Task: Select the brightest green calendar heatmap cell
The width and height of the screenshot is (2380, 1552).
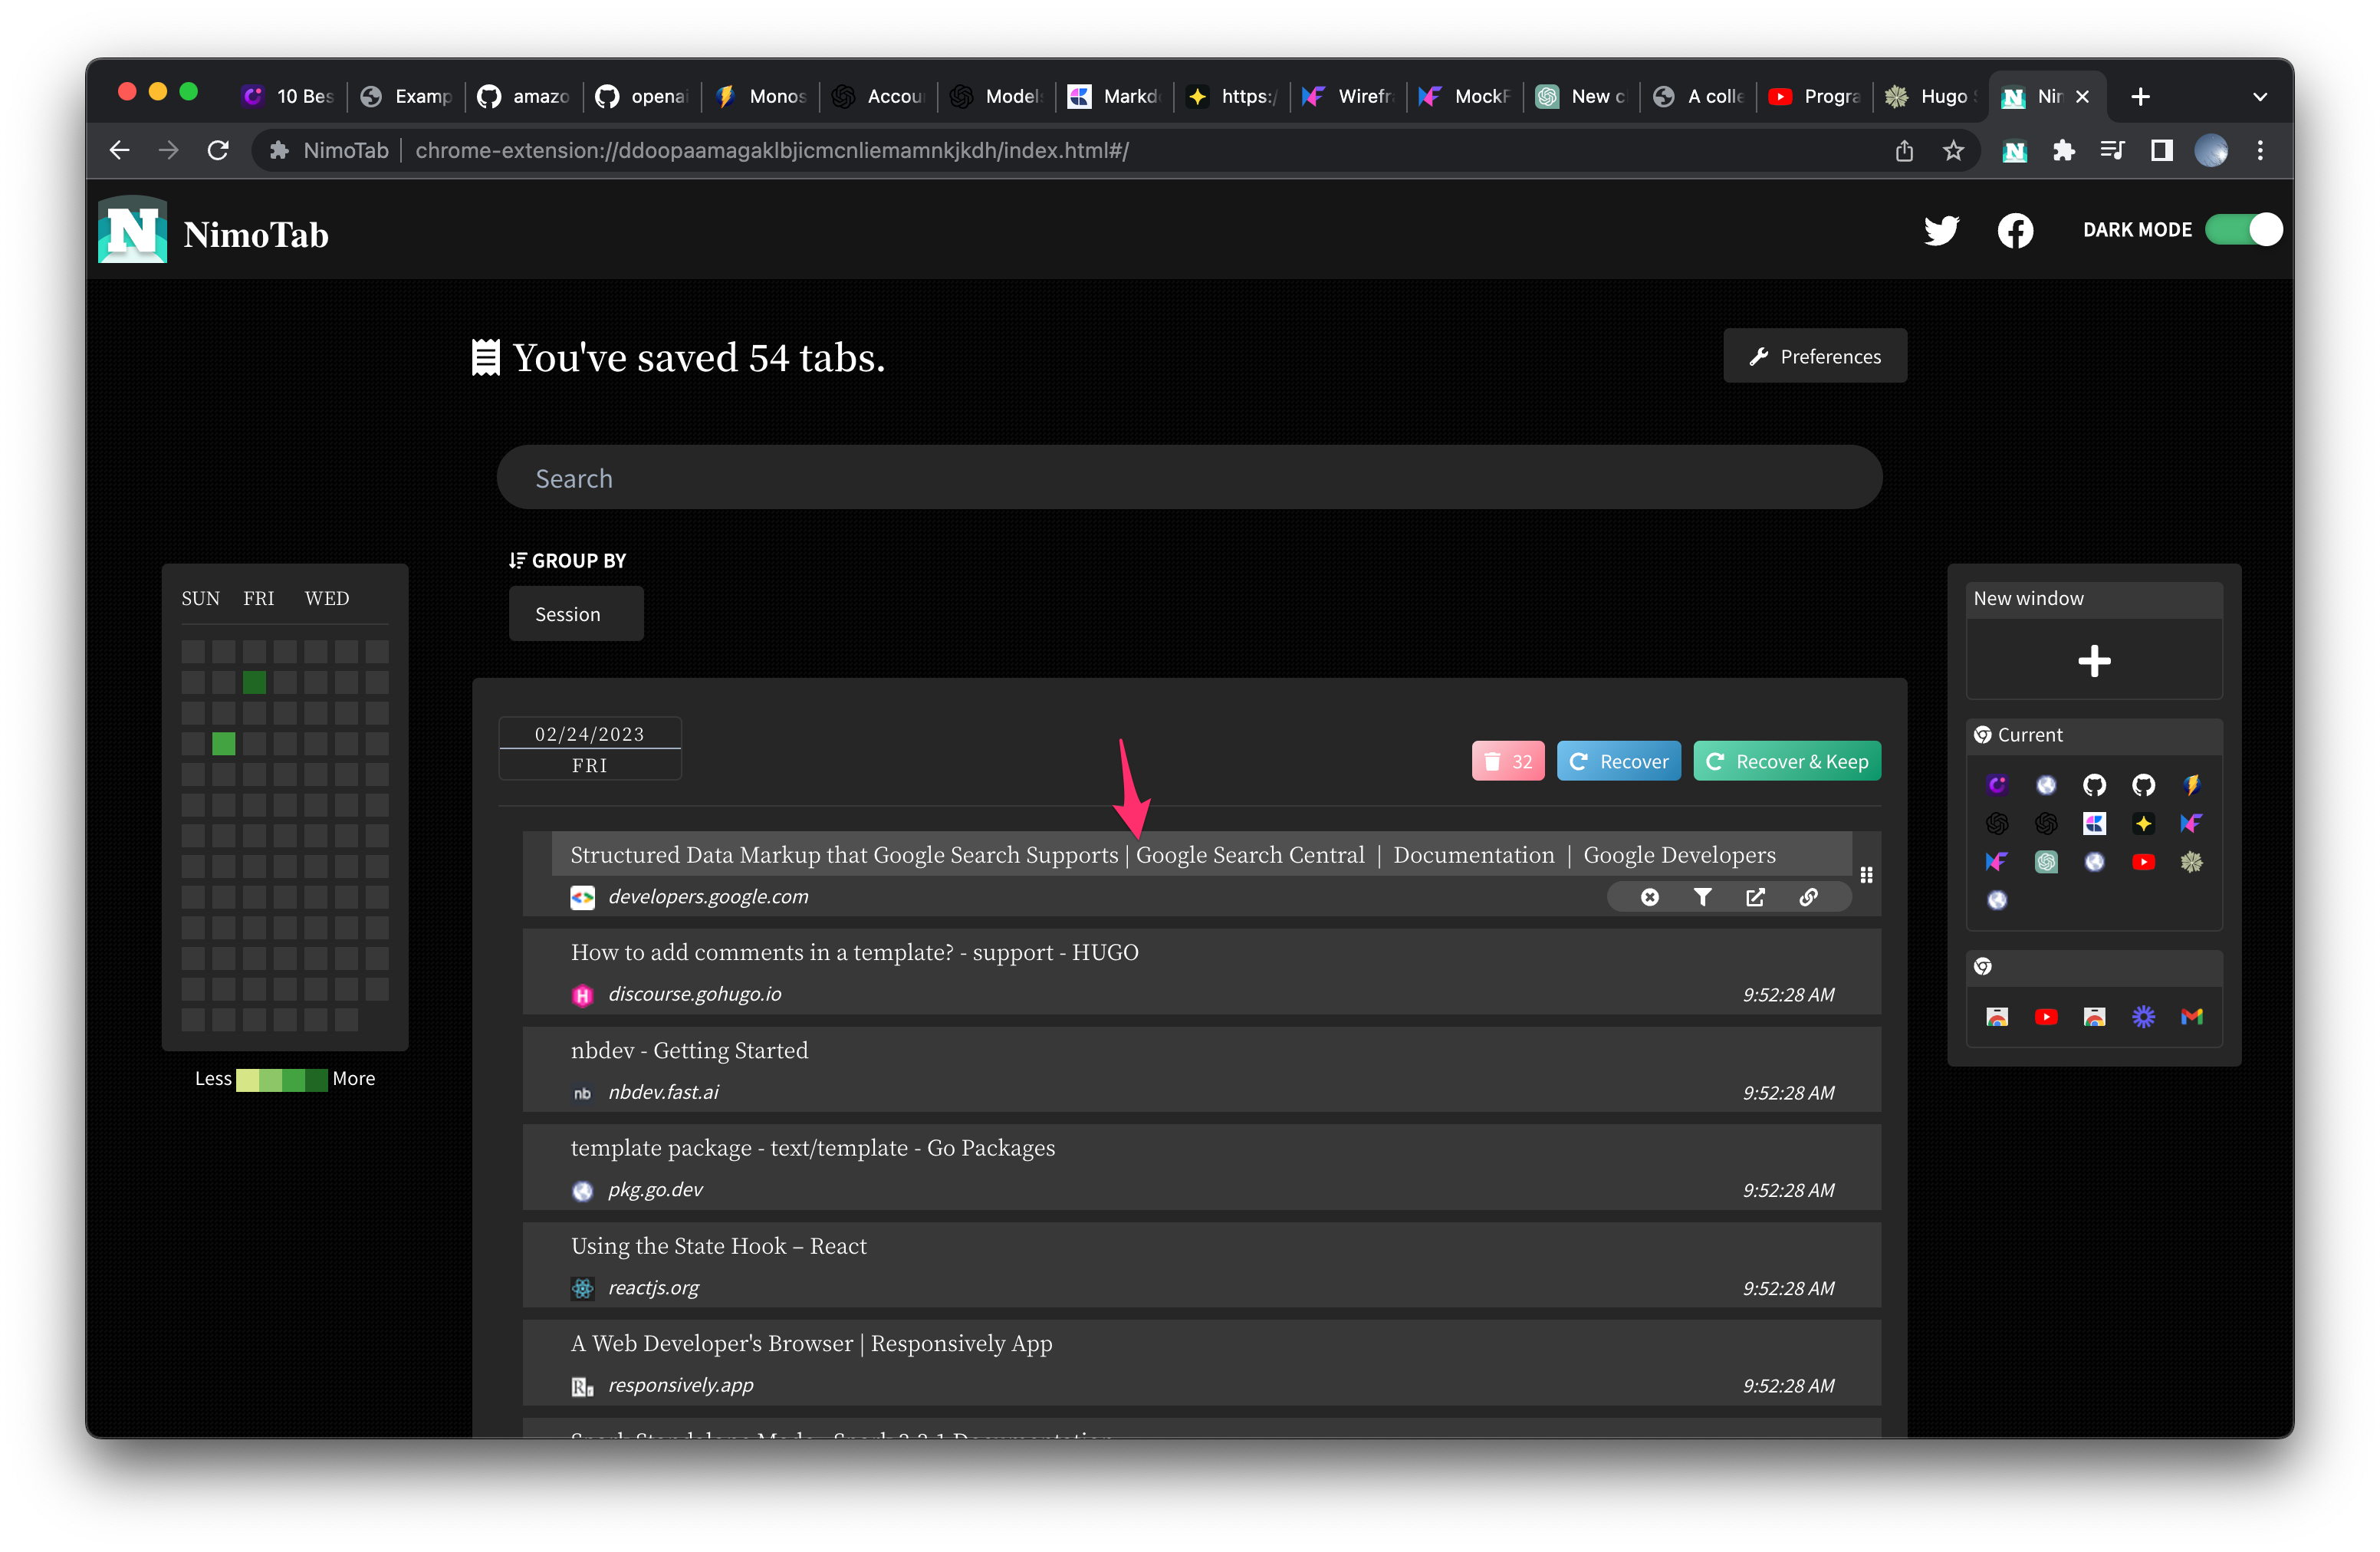Action: (x=224, y=744)
